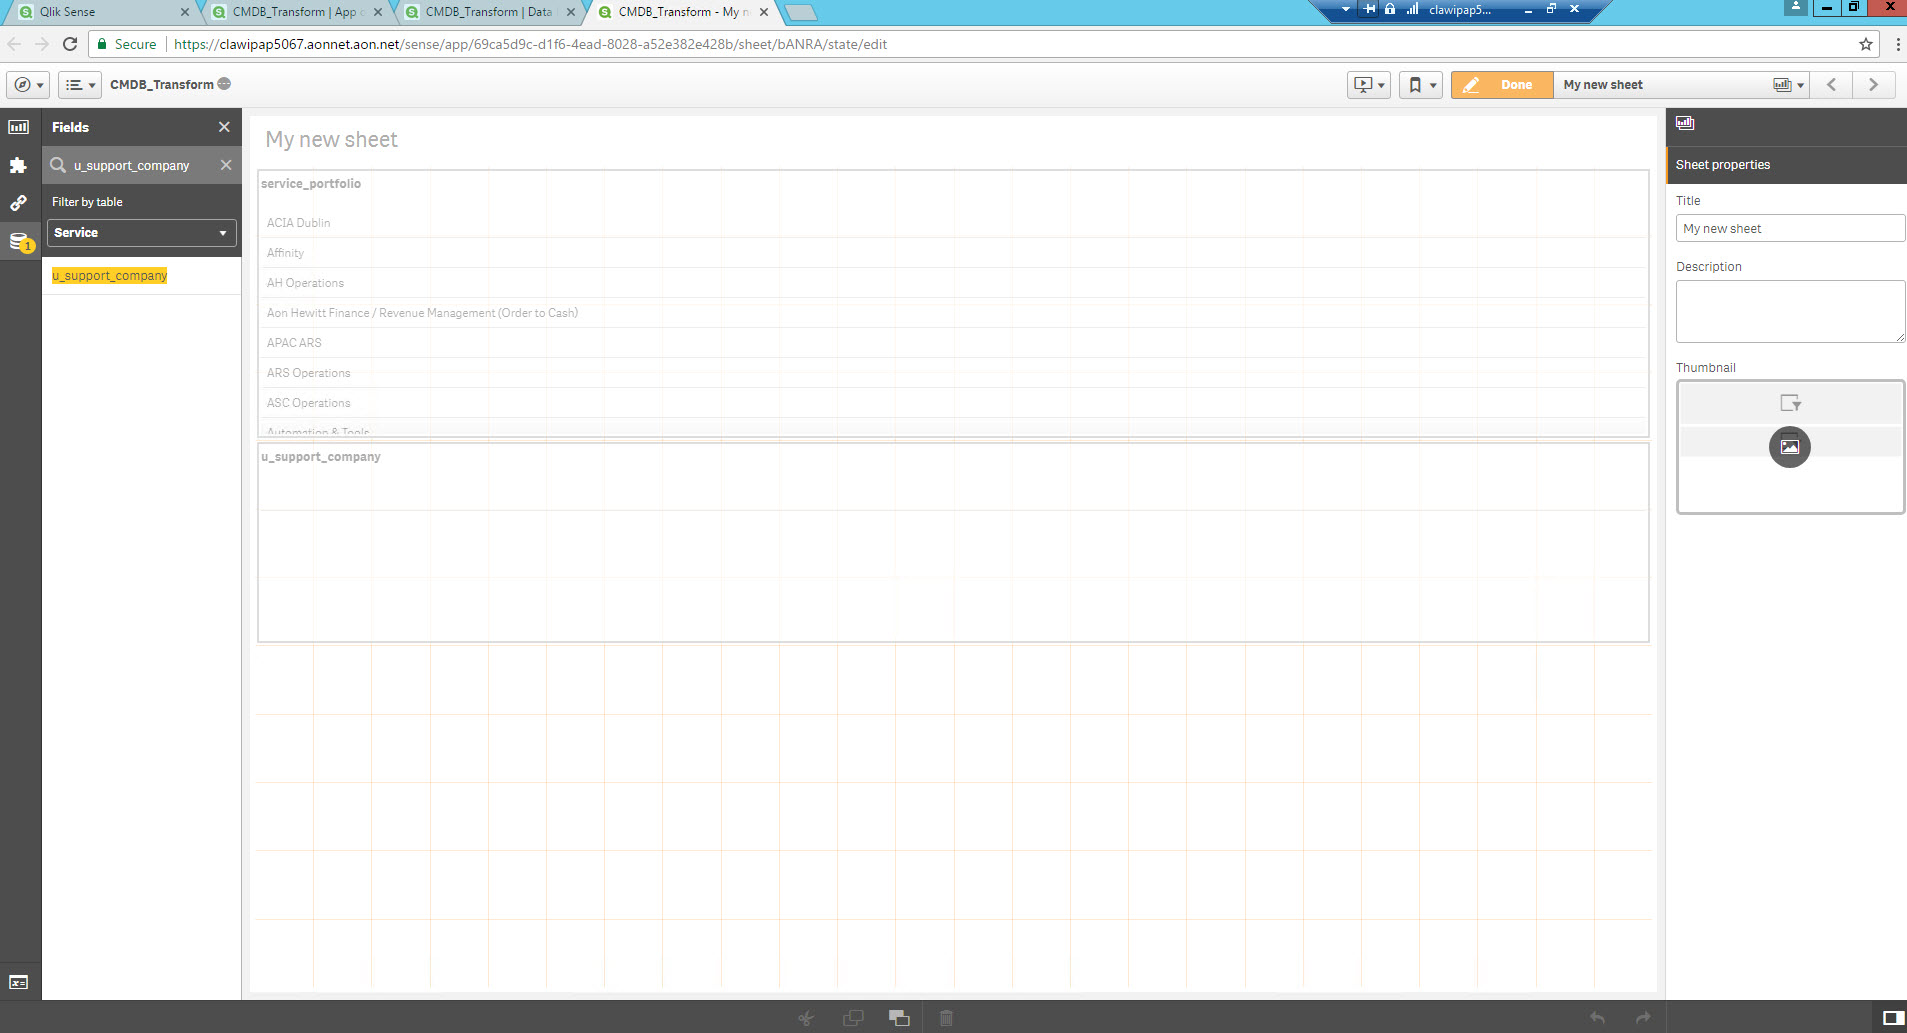Screen dimensions: 1907x1033
Task: Change the sheet thumbnail image
Action: (1790, 447)
